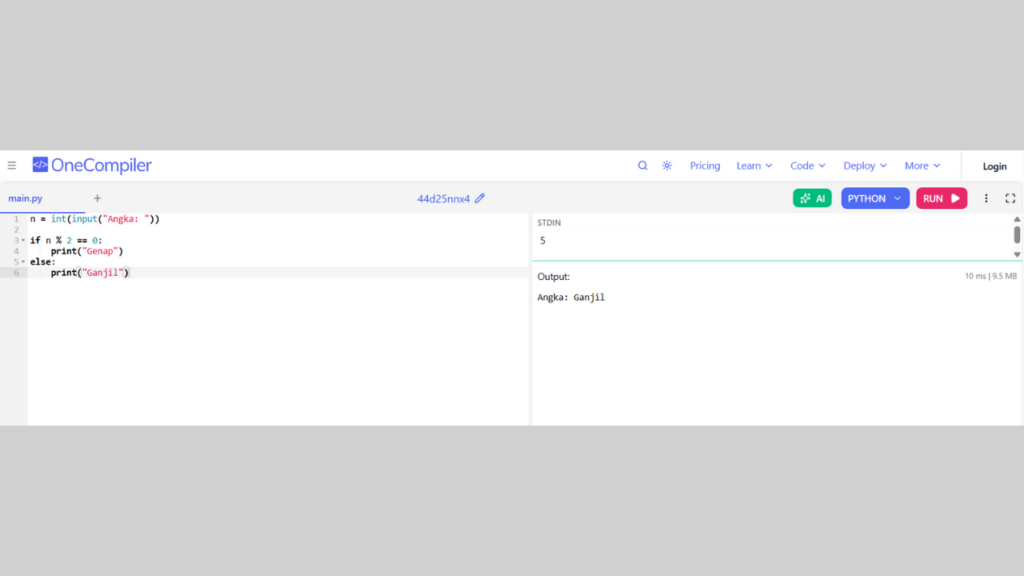Toggle light/dark theme sun icon
Viewport: 1024px width, 576px height.
coord(667,166)
